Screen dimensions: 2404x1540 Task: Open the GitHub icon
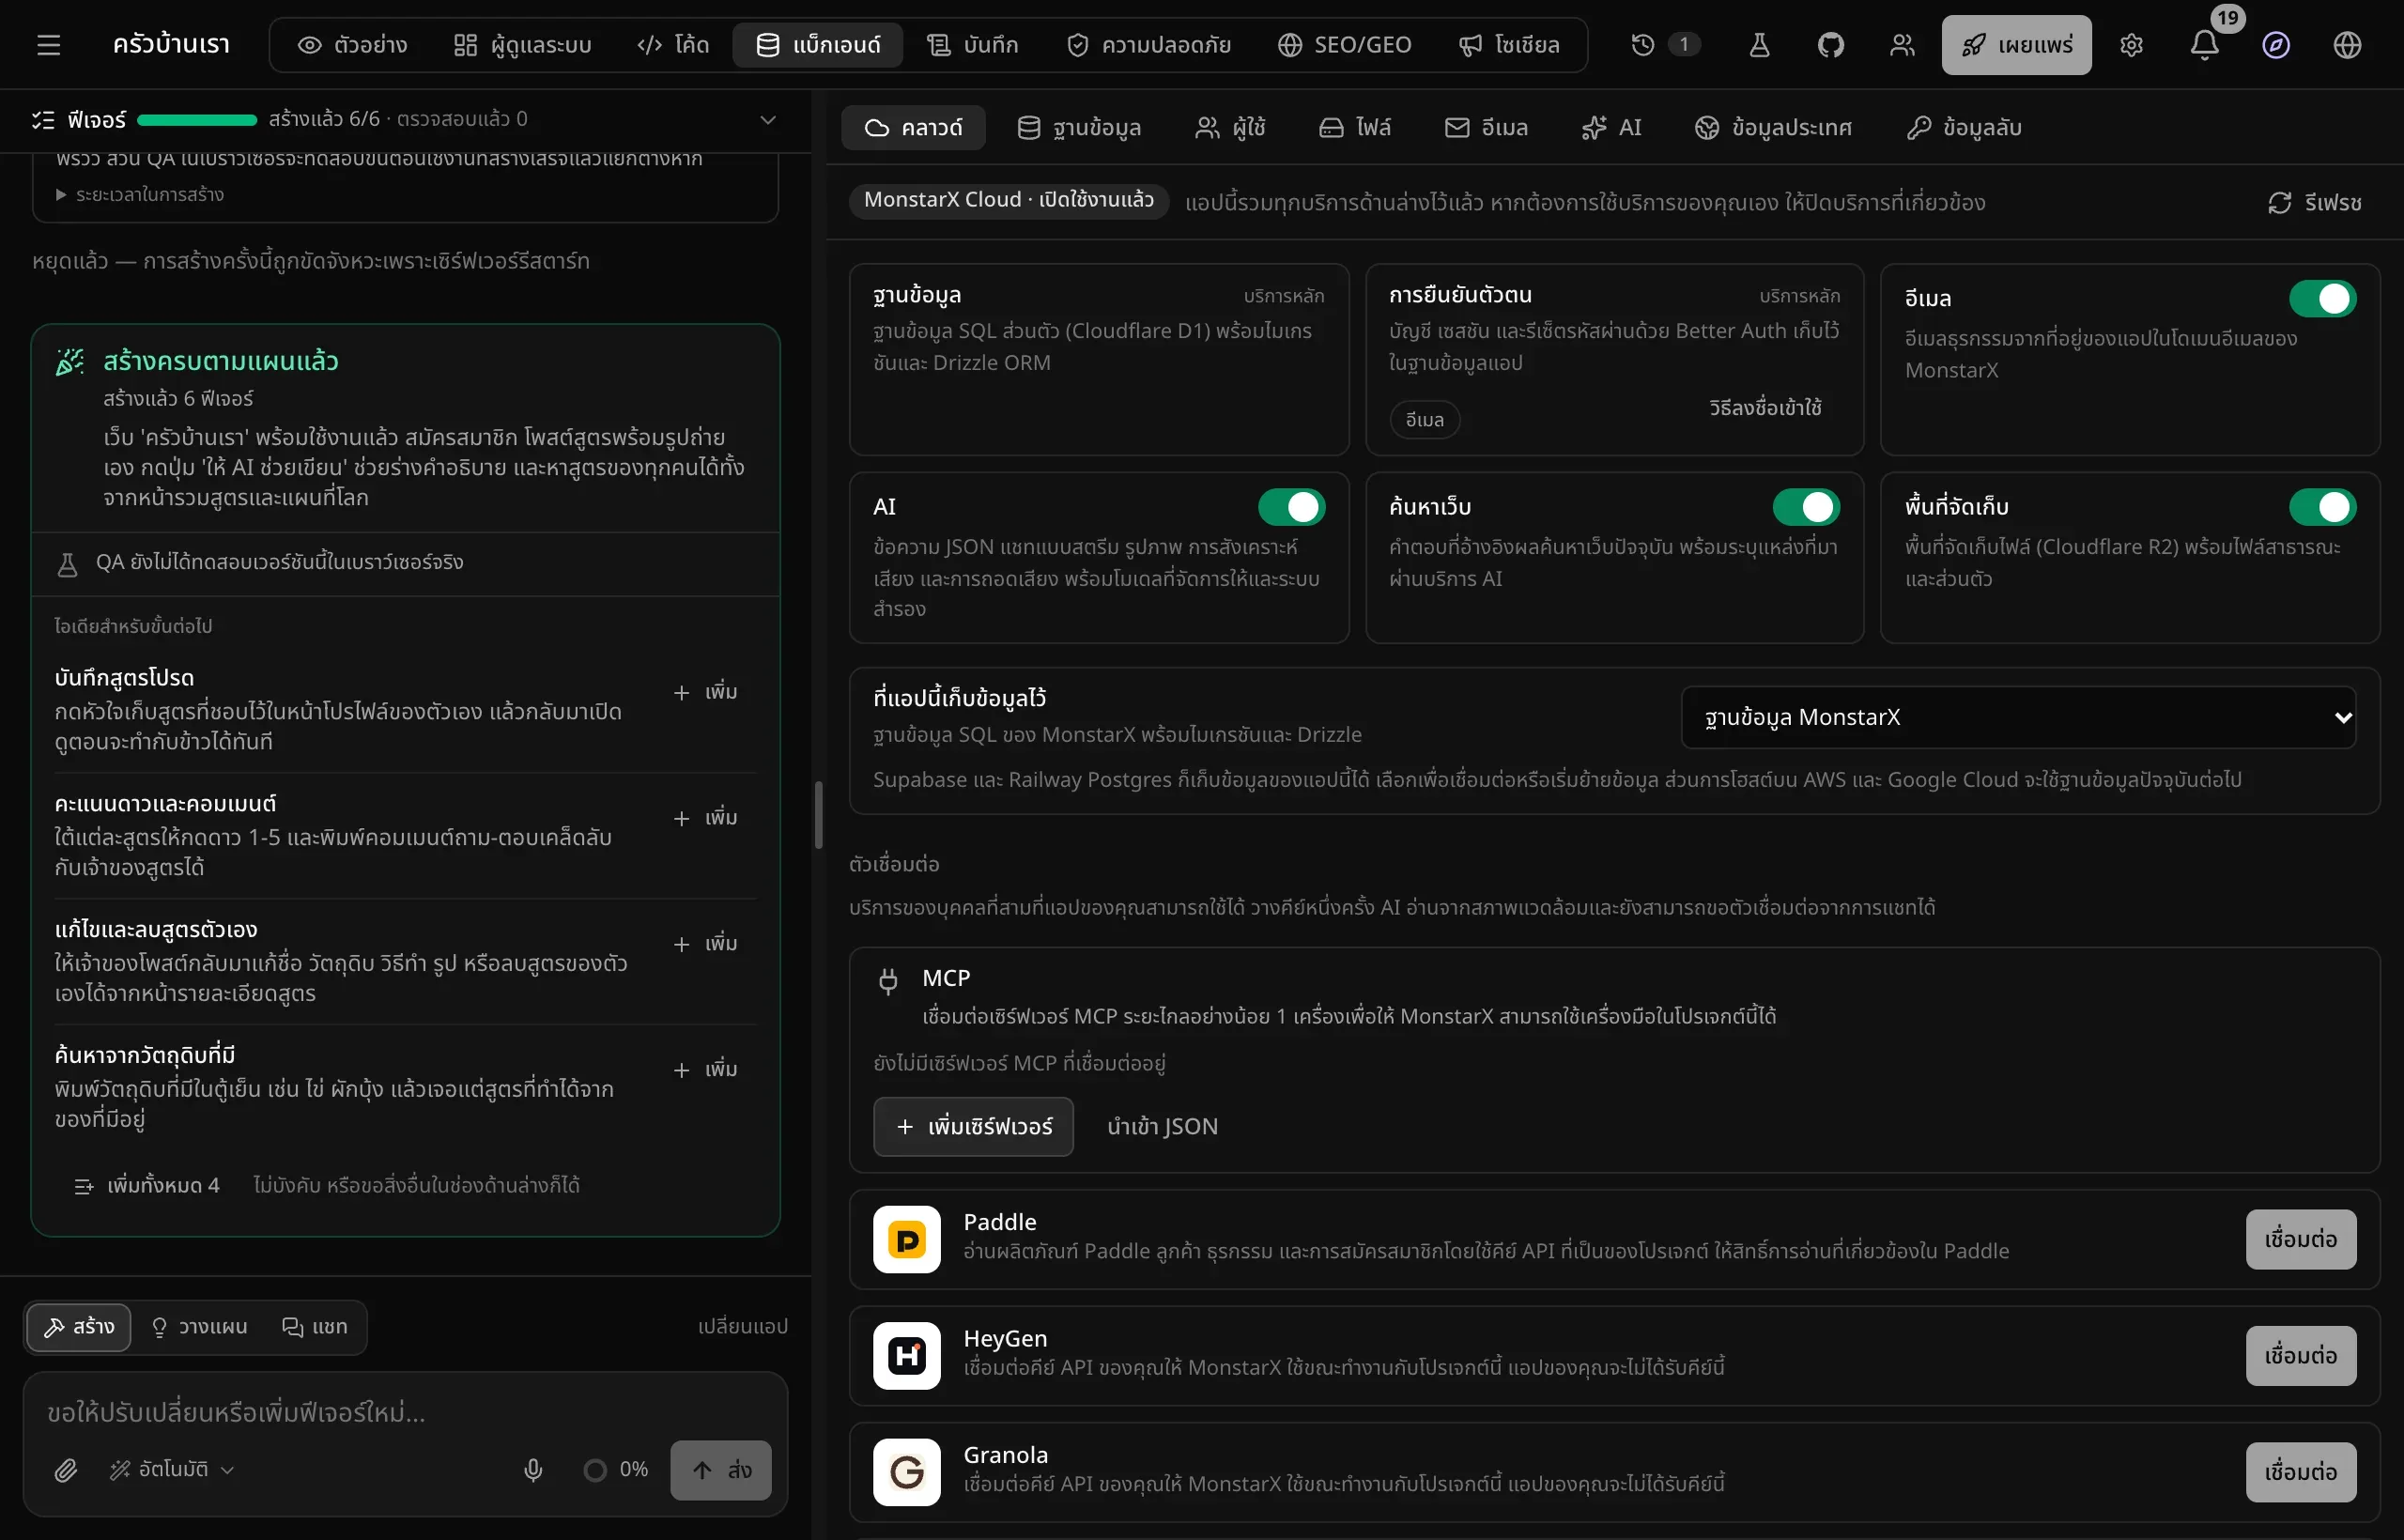1830,45
